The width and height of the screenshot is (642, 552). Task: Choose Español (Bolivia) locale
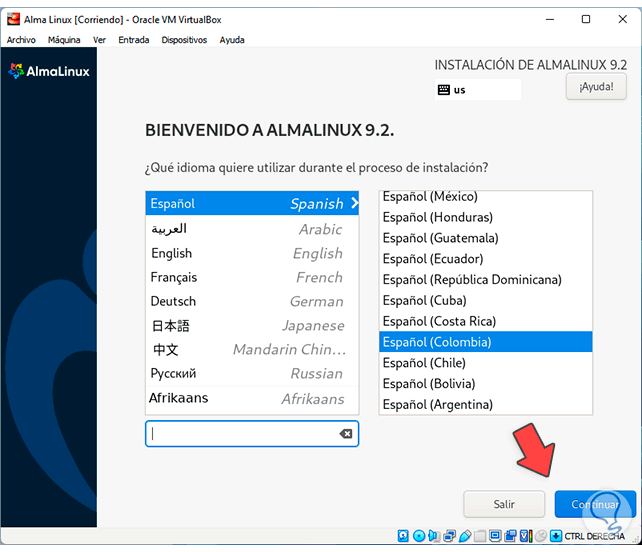tap(486, 384)
